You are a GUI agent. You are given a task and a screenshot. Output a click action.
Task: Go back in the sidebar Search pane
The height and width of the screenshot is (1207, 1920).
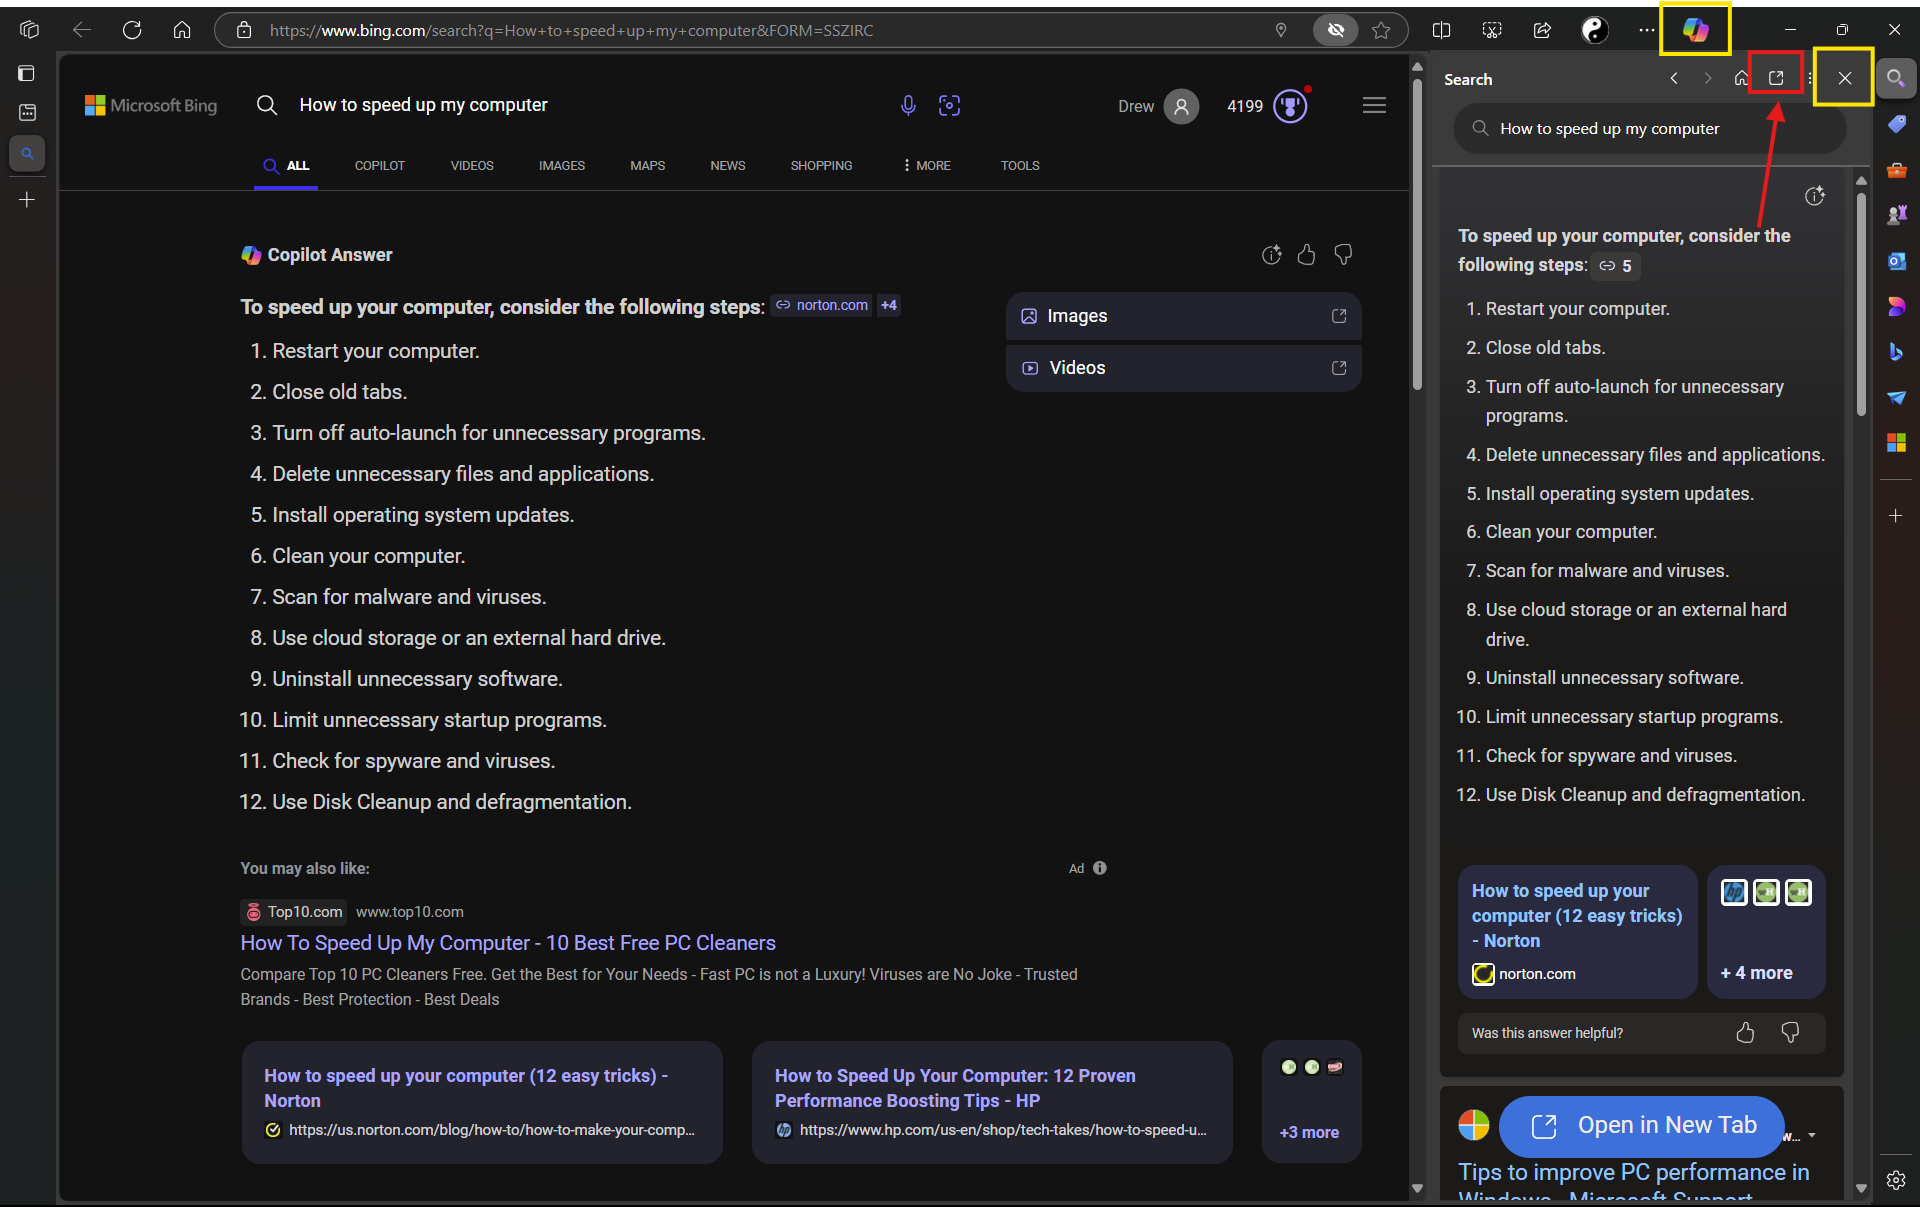(1674, 78)
